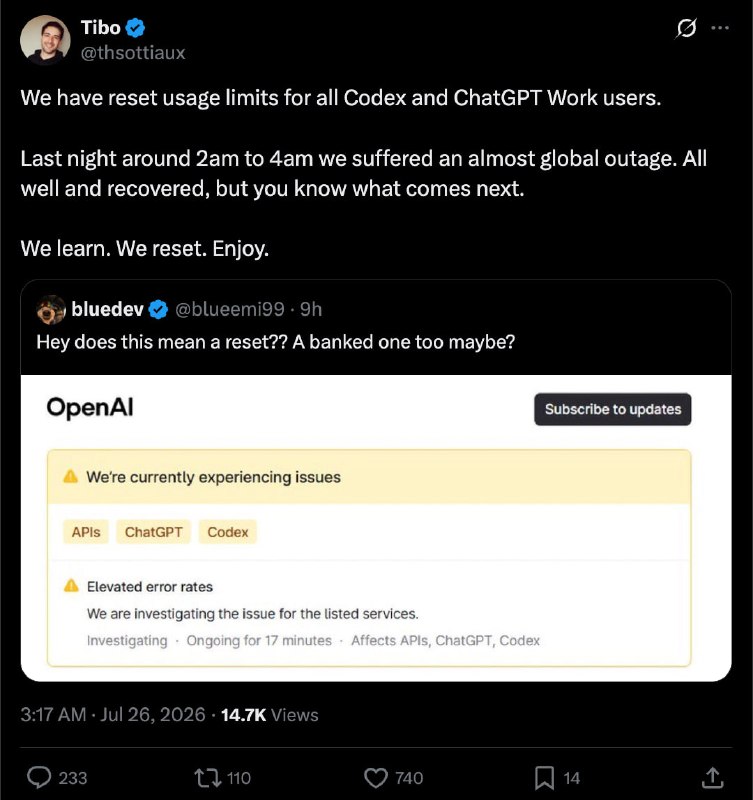Click the 3:17 AM Jul 26 timestamp
This screenshot has width=753, height=800.
tap(113, 714)
